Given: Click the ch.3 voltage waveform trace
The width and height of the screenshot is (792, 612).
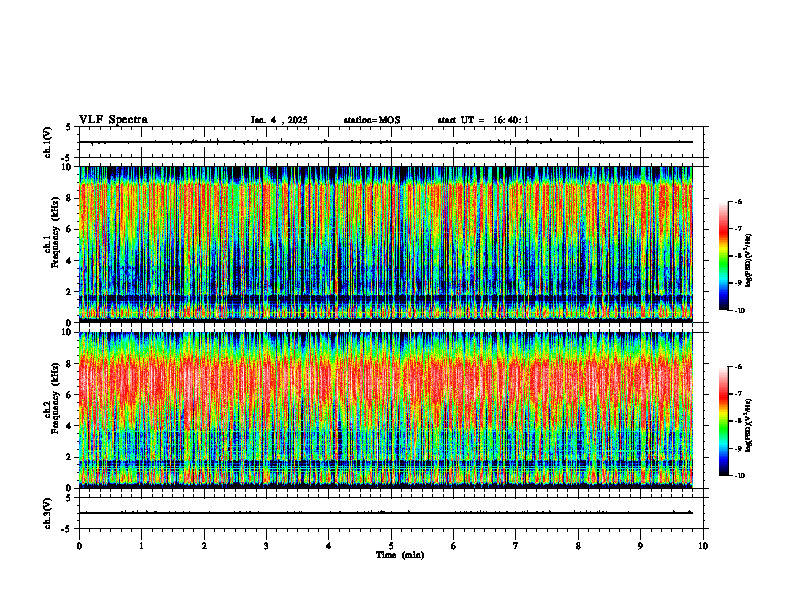Looking at the screenshot, I should coord(386,513).
